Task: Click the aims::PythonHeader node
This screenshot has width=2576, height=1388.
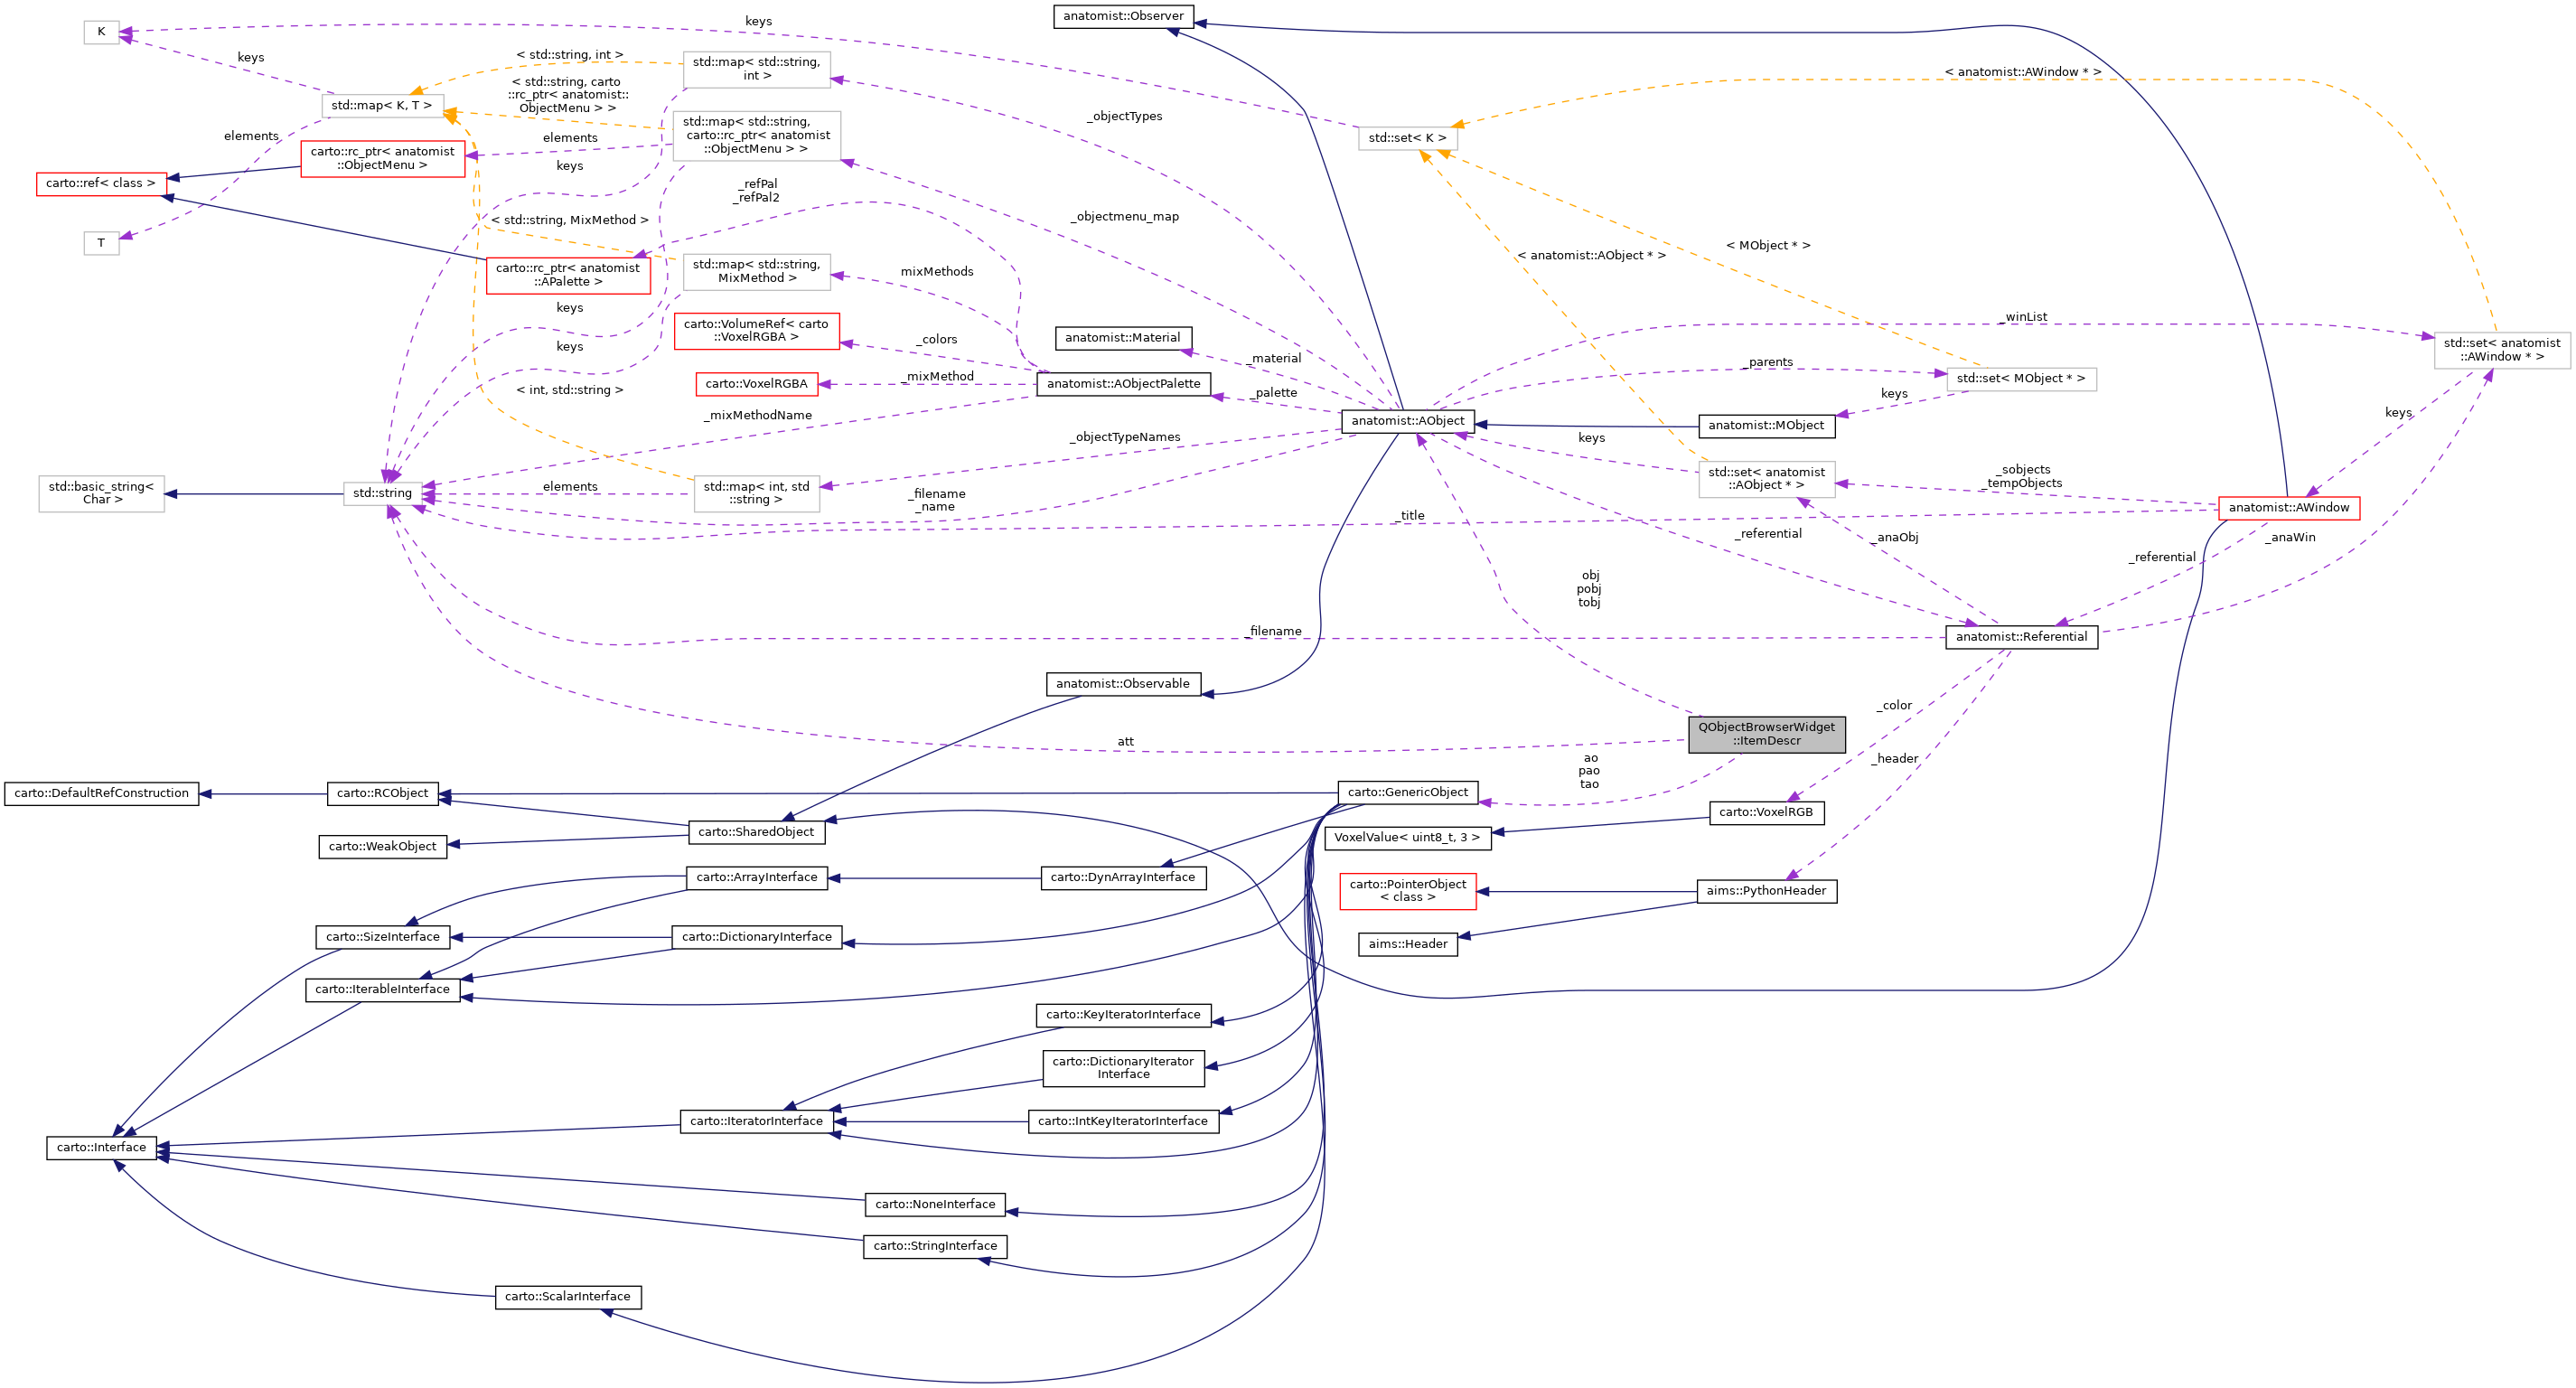Action: pos(1766,891)
